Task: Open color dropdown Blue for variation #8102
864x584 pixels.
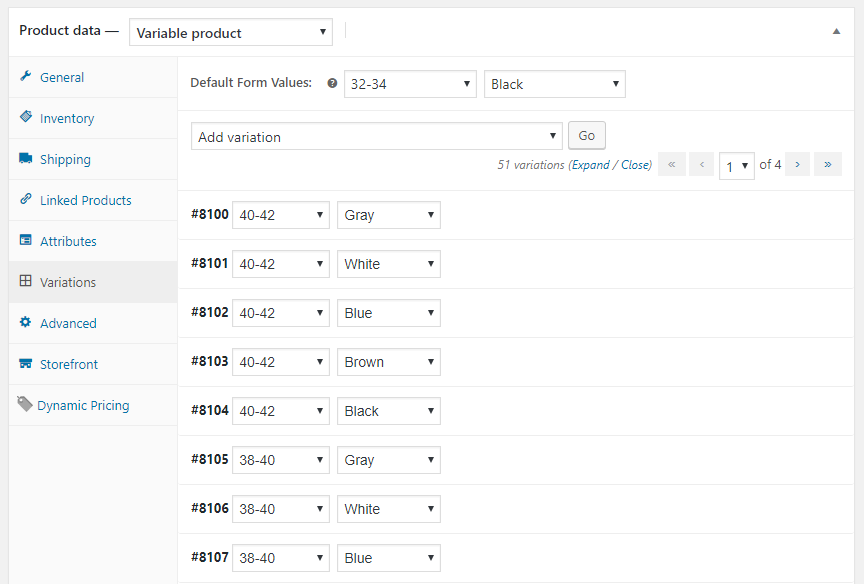Action: [x=388, y=313]
